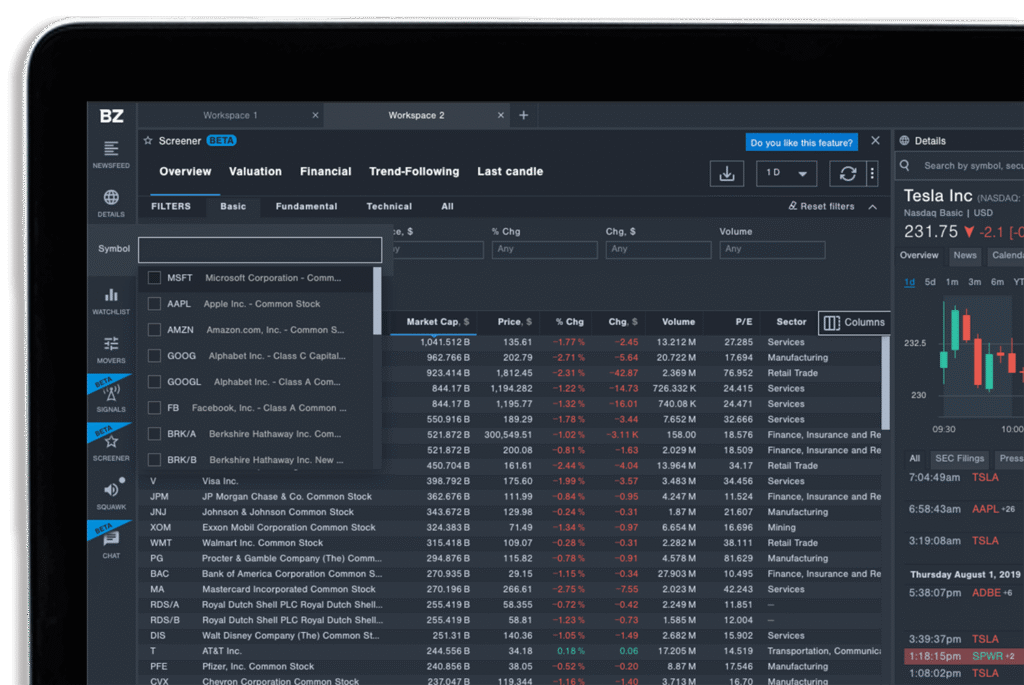Open the three-dot more options menu

[872, 173]
